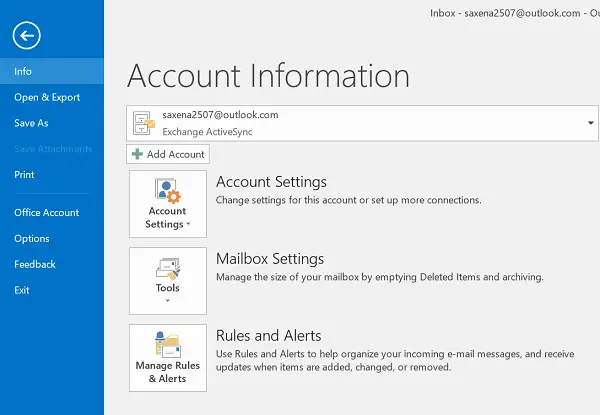Click the Add Account button label
600x415 pixels.
pos(176,154)
